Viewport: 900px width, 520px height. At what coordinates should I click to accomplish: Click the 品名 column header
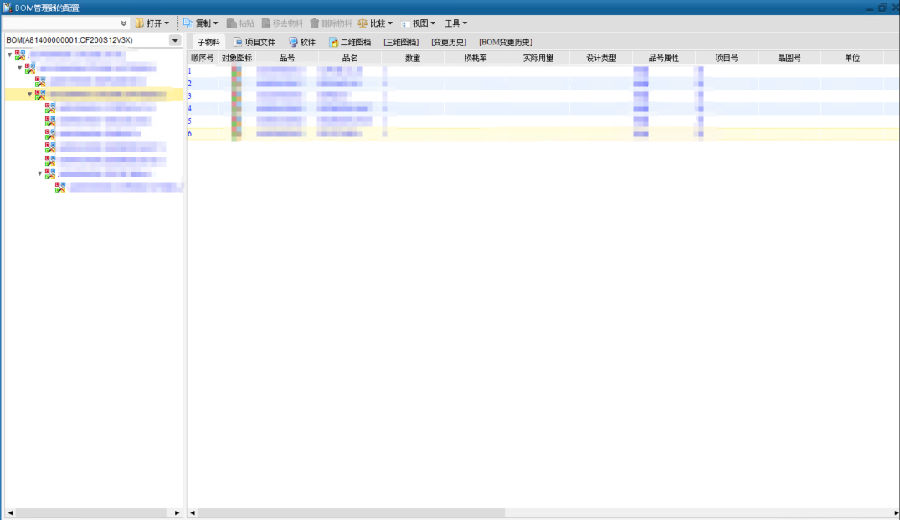(350, 58)
